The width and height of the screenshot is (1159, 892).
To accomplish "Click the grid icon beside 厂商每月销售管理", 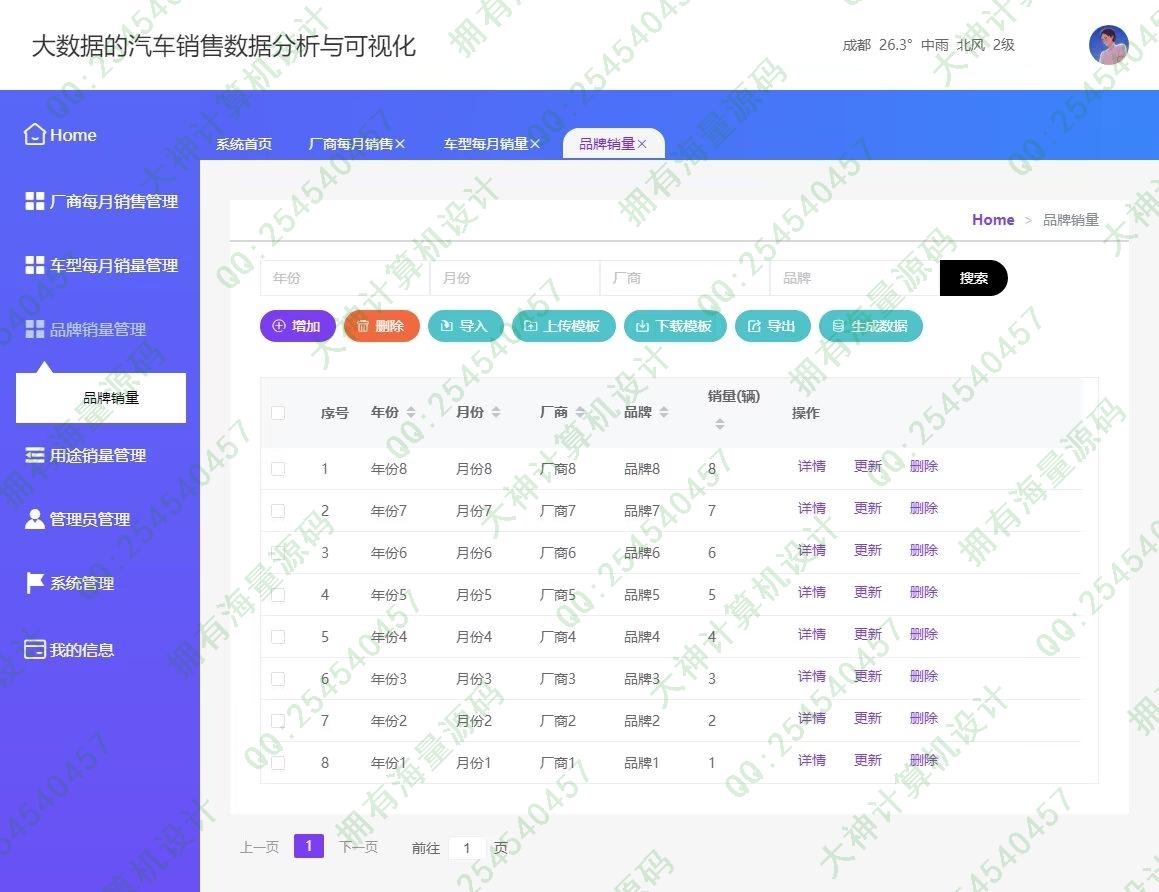I will tap(34, 201).
